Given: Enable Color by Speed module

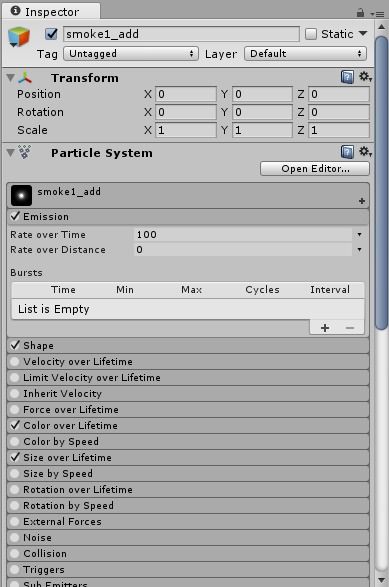Looking at the screenshot, I should tap(15, 441).
